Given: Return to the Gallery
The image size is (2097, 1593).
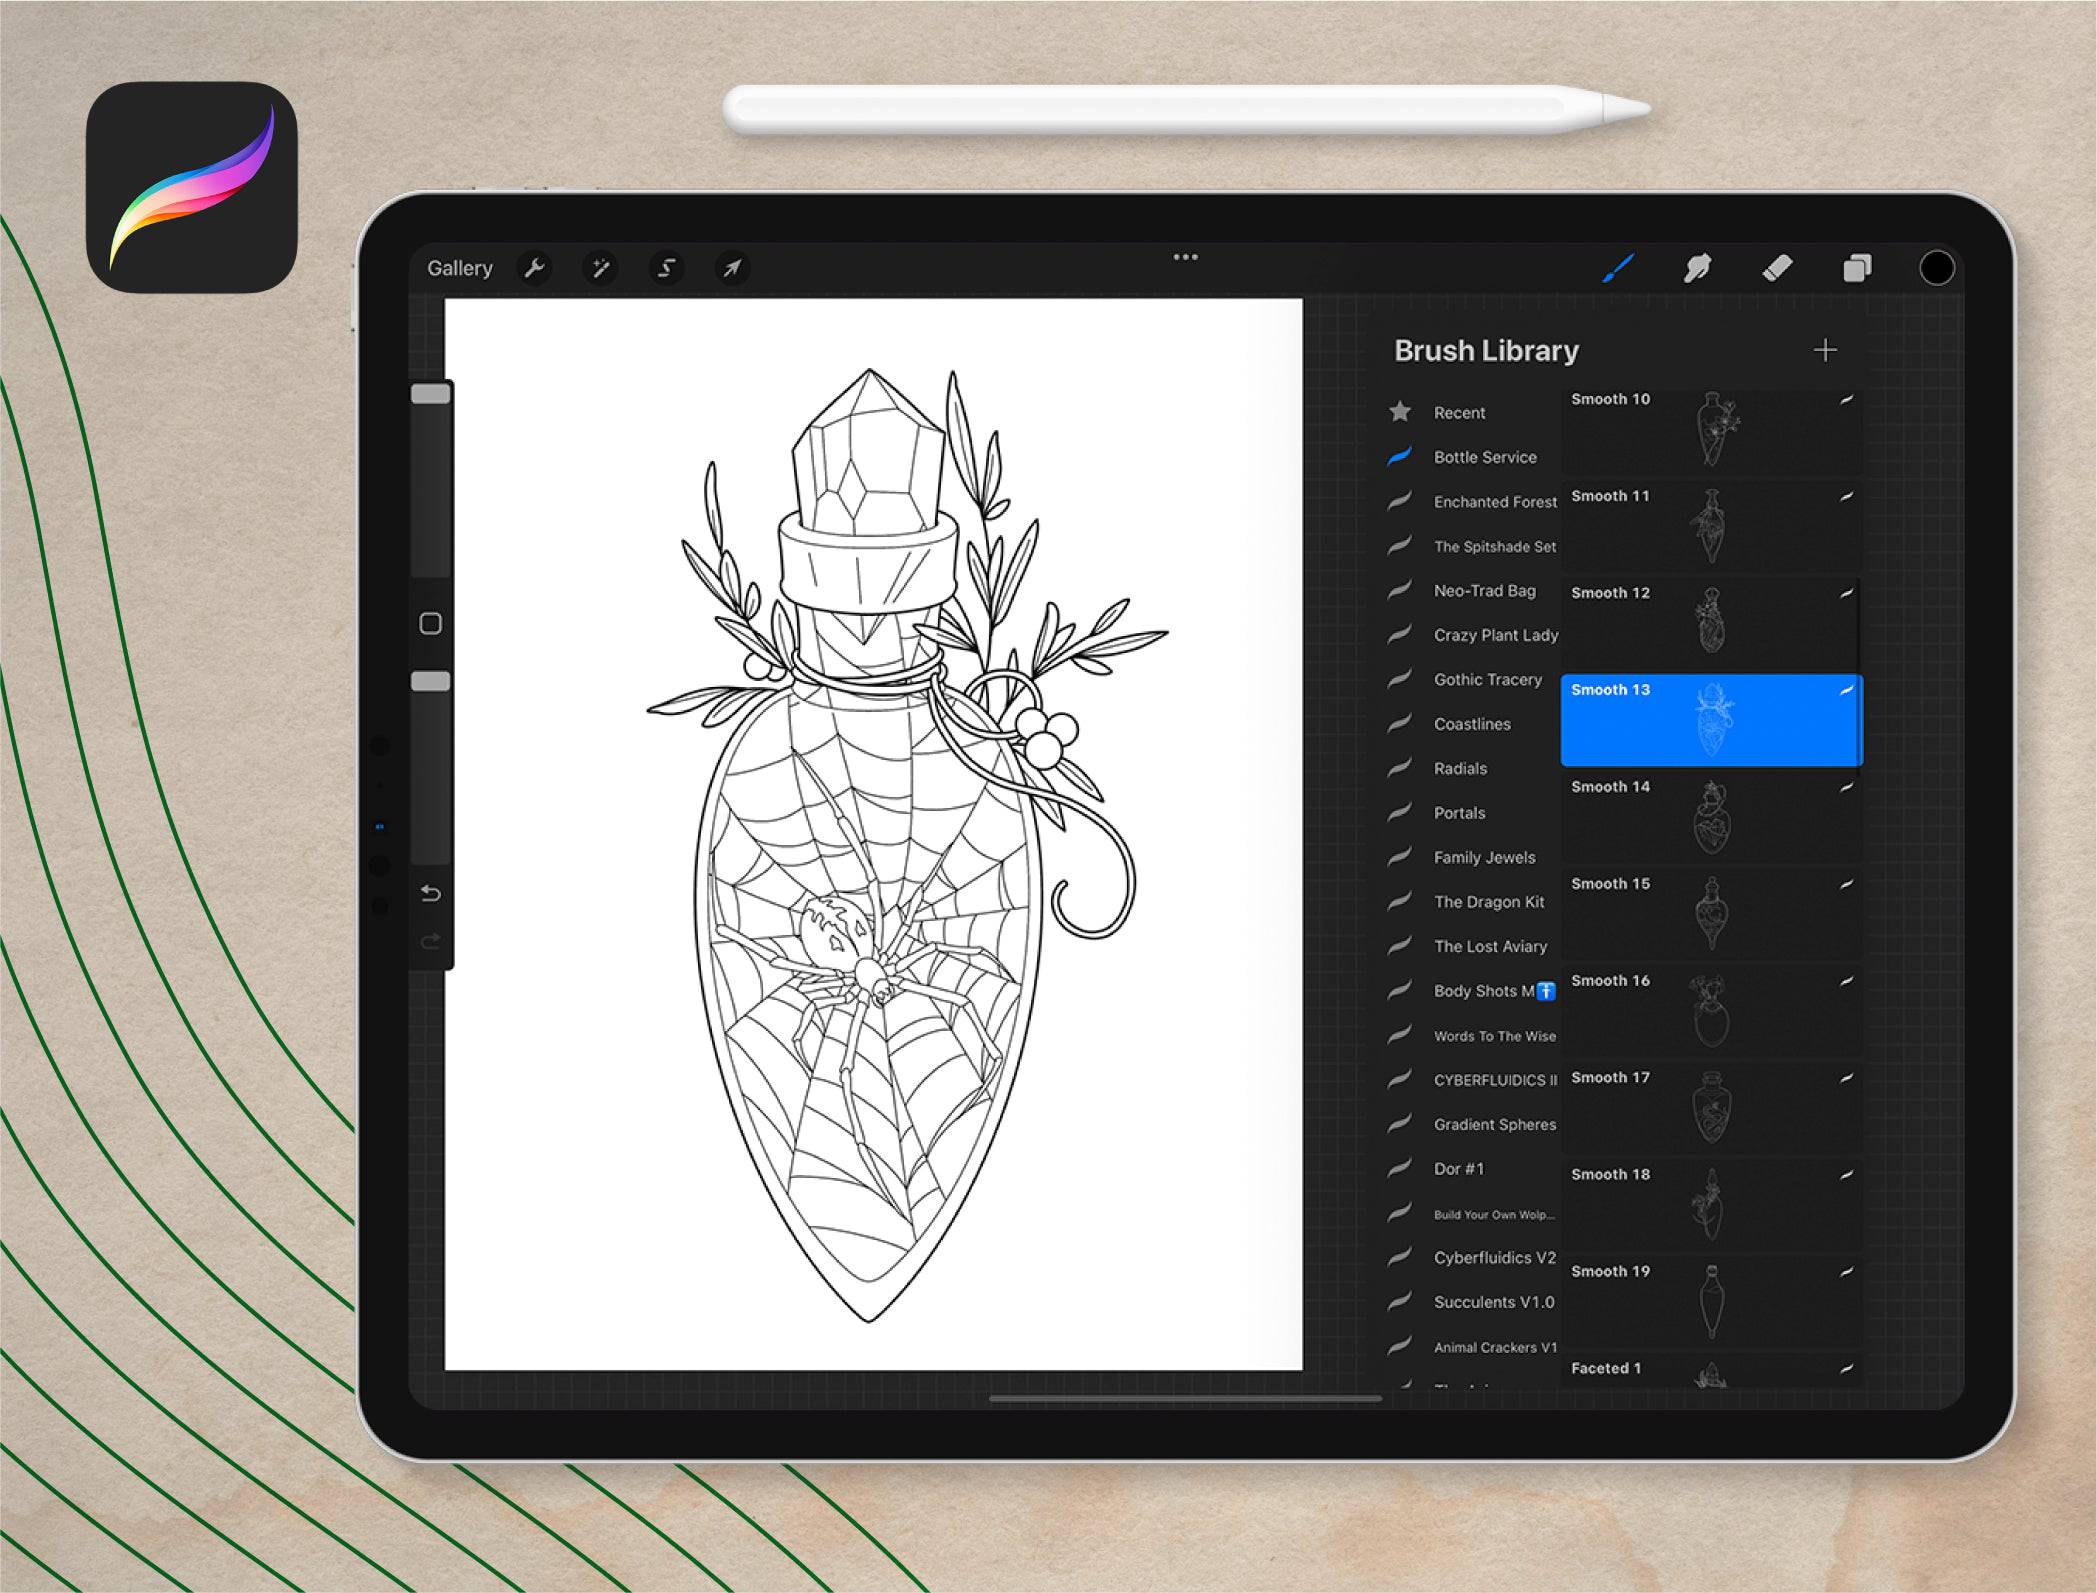Looking at the screenshot, I should point(460,268).
